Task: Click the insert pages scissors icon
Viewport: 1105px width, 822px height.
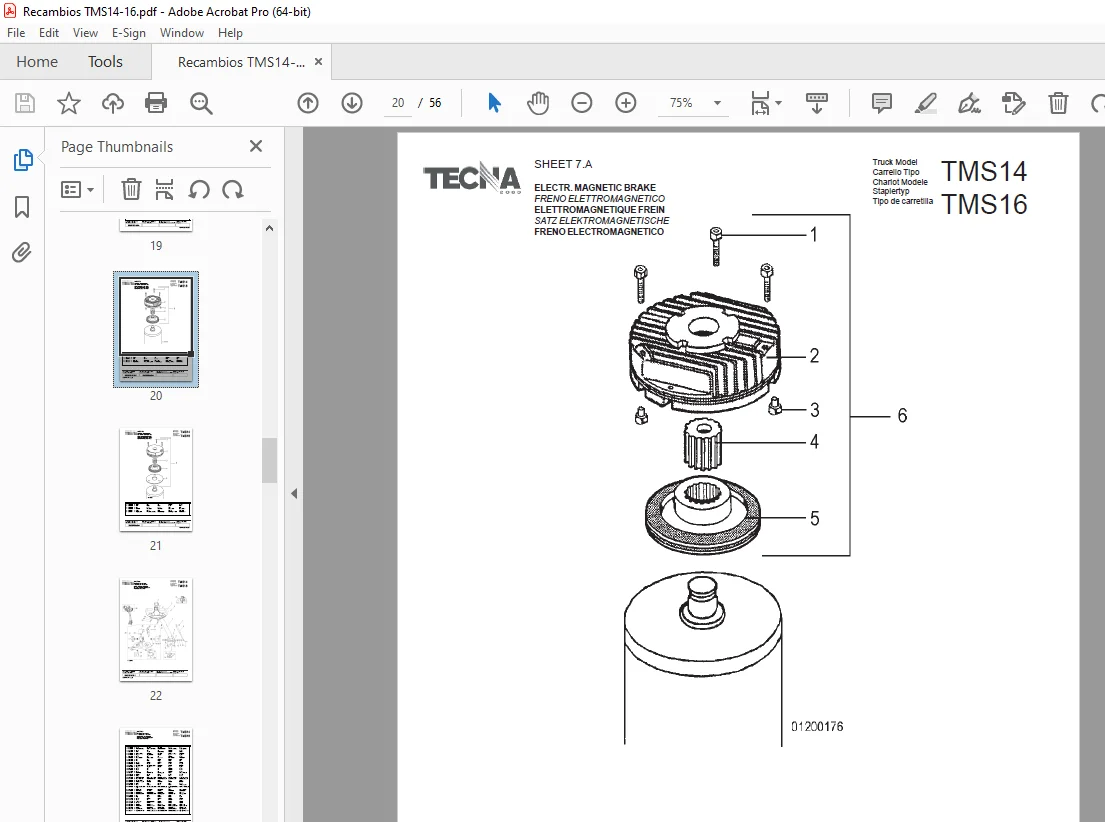Action: [x=164, y=190]
